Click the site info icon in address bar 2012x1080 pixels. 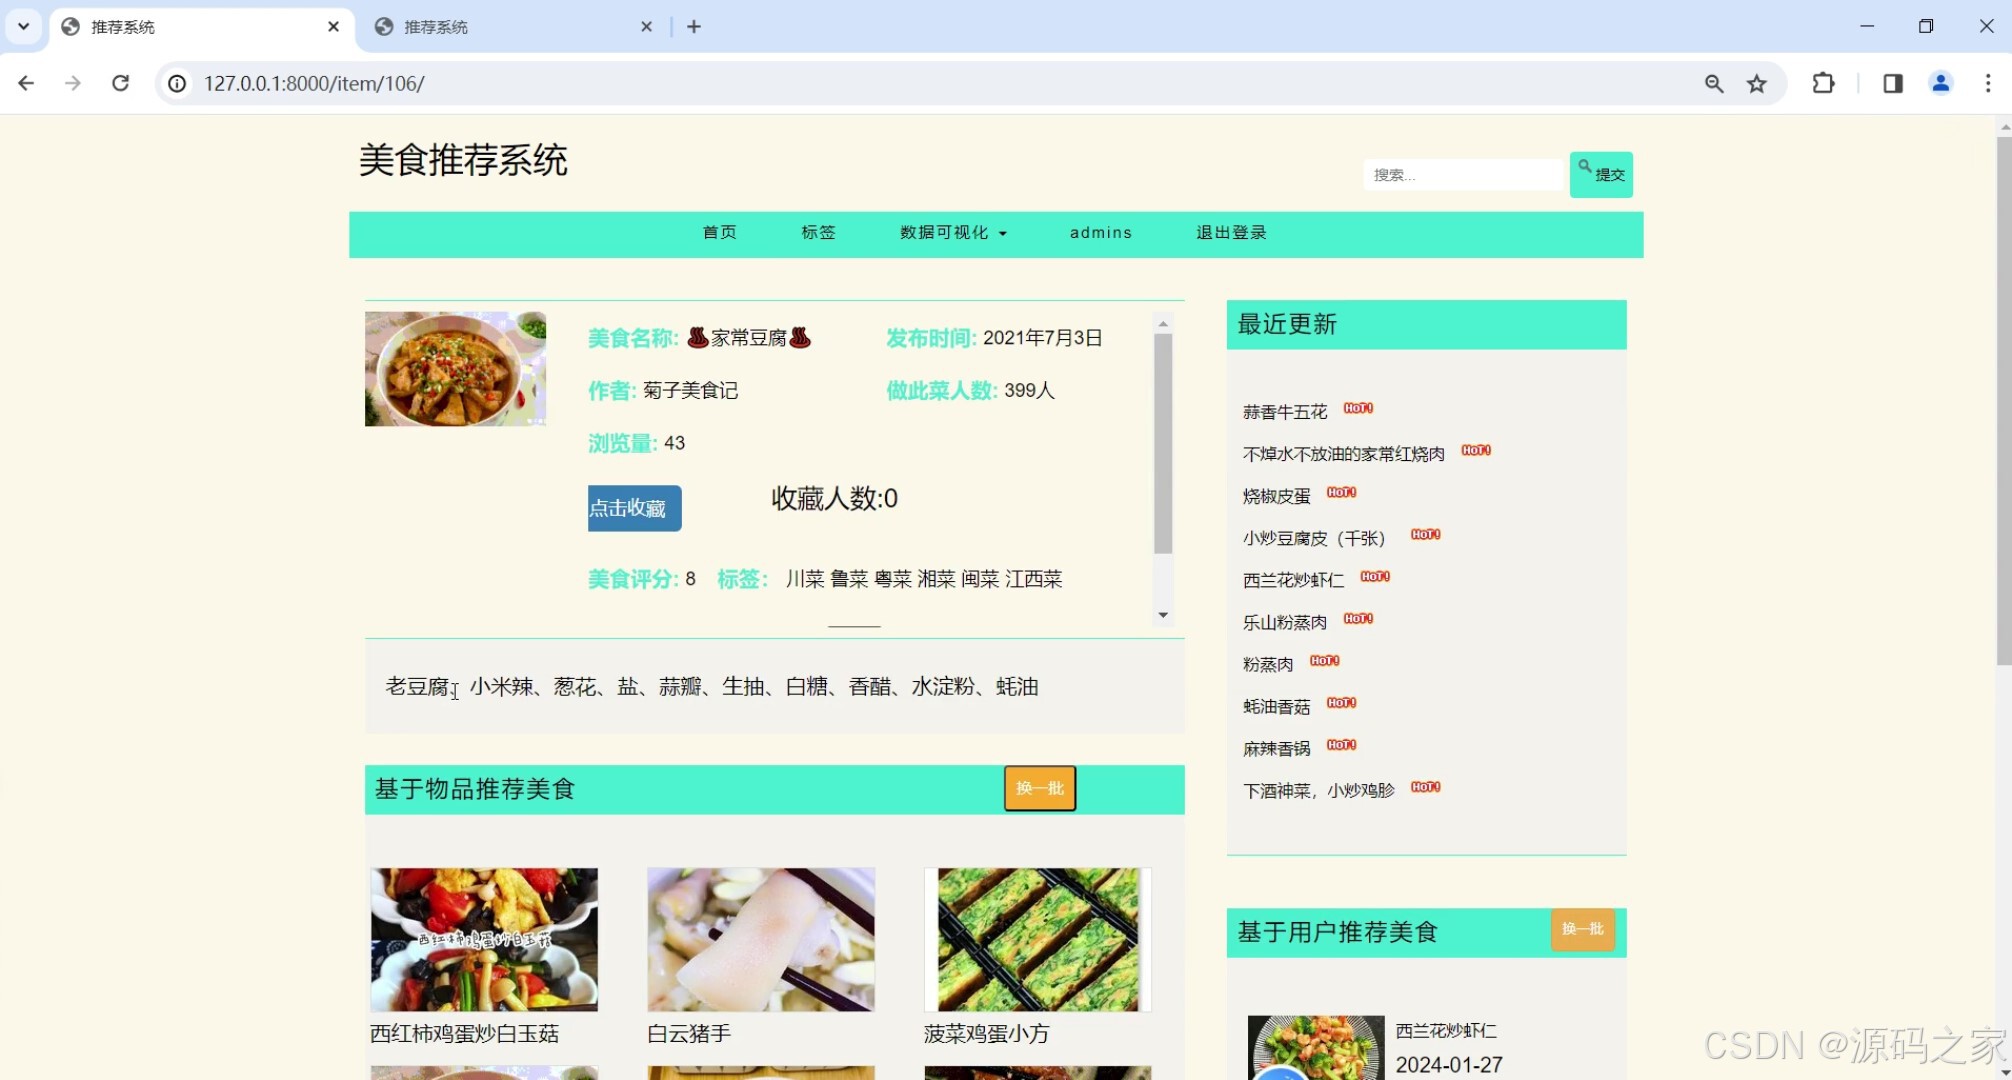(176, 83)
